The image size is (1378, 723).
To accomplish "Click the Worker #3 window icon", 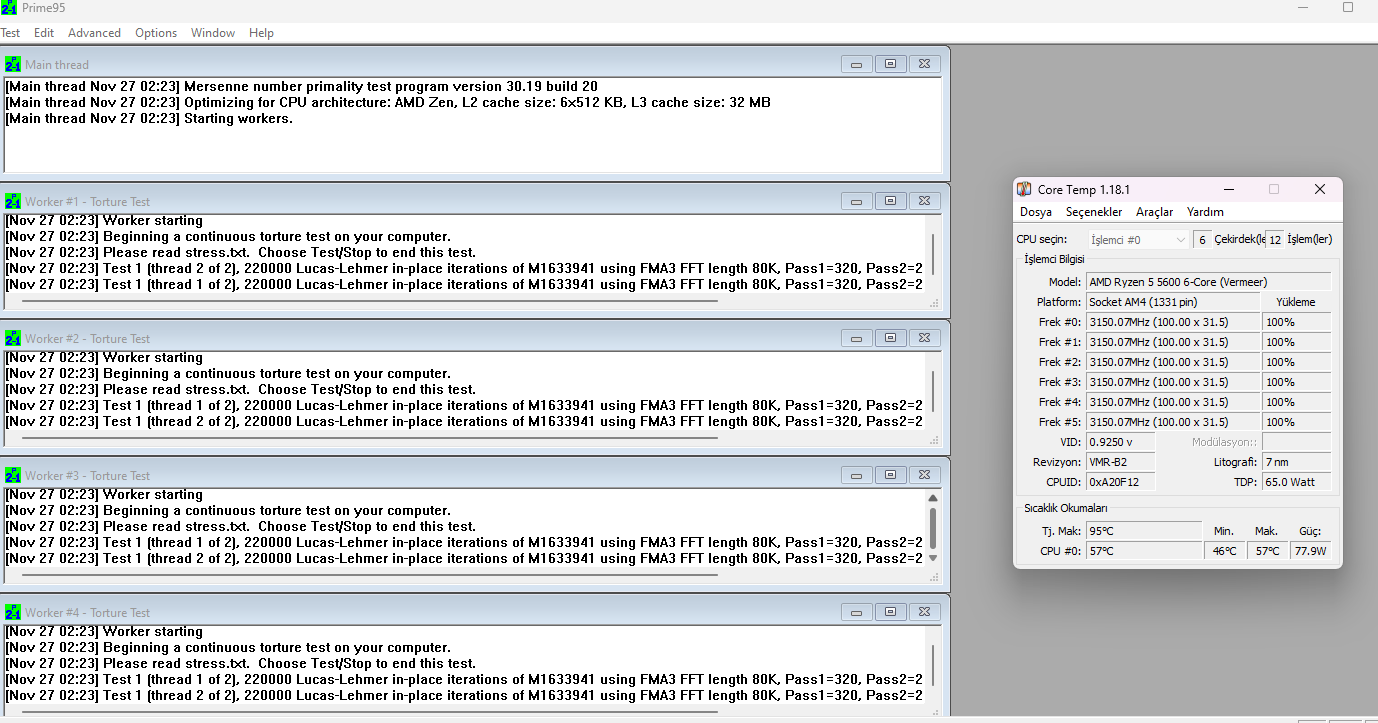I will pyautogui.click(x=13, y=476).
